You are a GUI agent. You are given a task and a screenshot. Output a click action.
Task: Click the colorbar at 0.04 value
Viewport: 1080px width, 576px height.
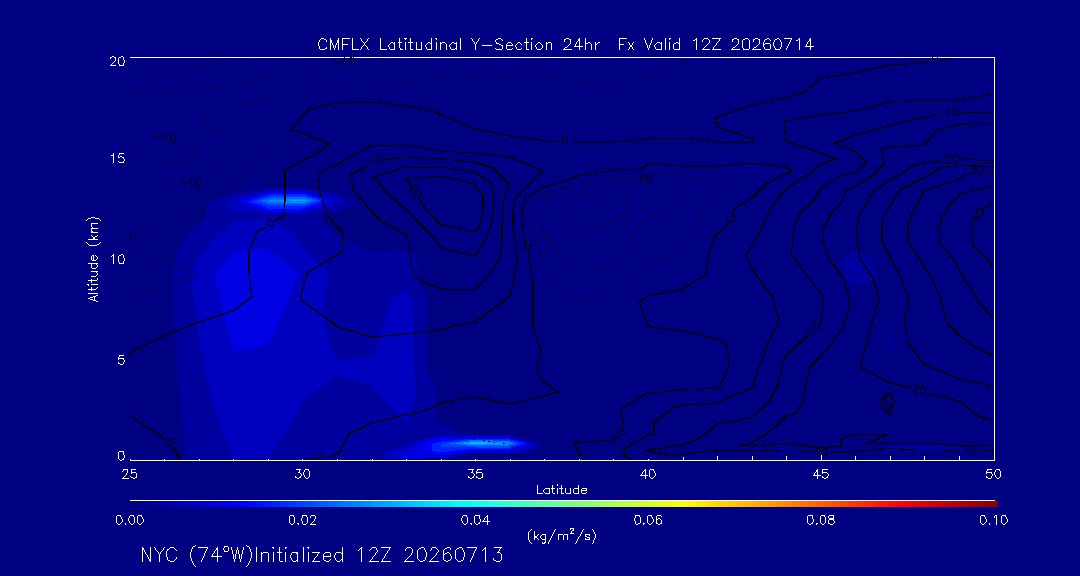(x=477, y=504)
